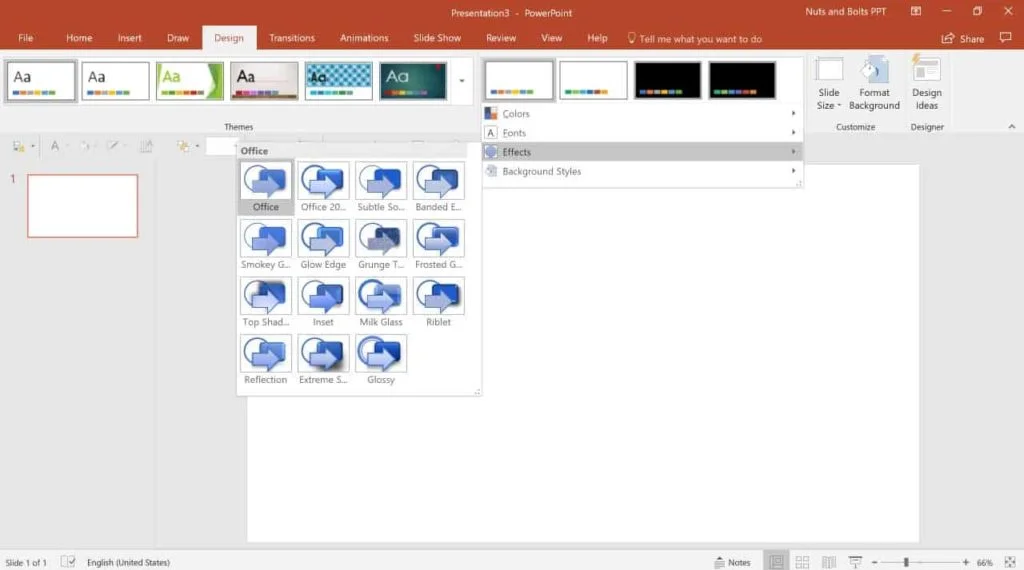
Task: Start Slide Show from status bar
Action: pyautogui.click(x=855, y=562)
